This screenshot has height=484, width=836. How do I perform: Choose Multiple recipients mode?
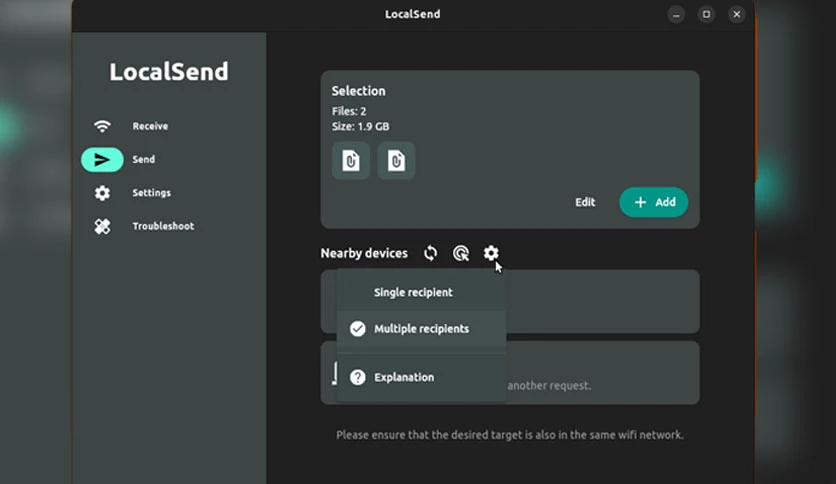(421, 329)
